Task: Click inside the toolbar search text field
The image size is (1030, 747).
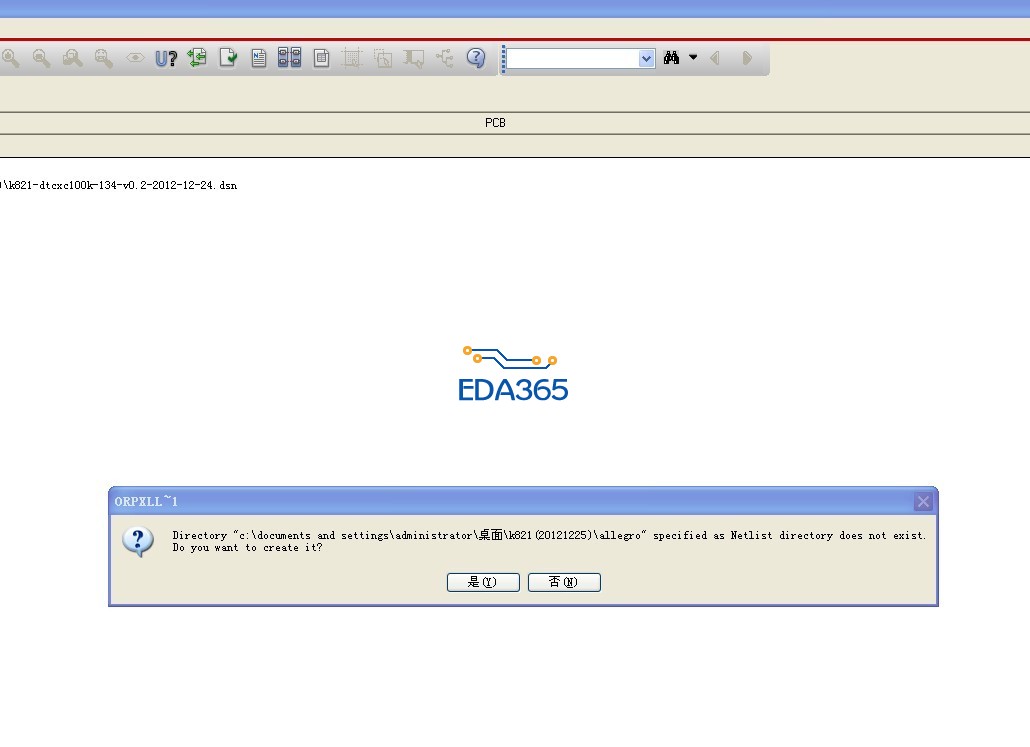Action: (572, 58)
